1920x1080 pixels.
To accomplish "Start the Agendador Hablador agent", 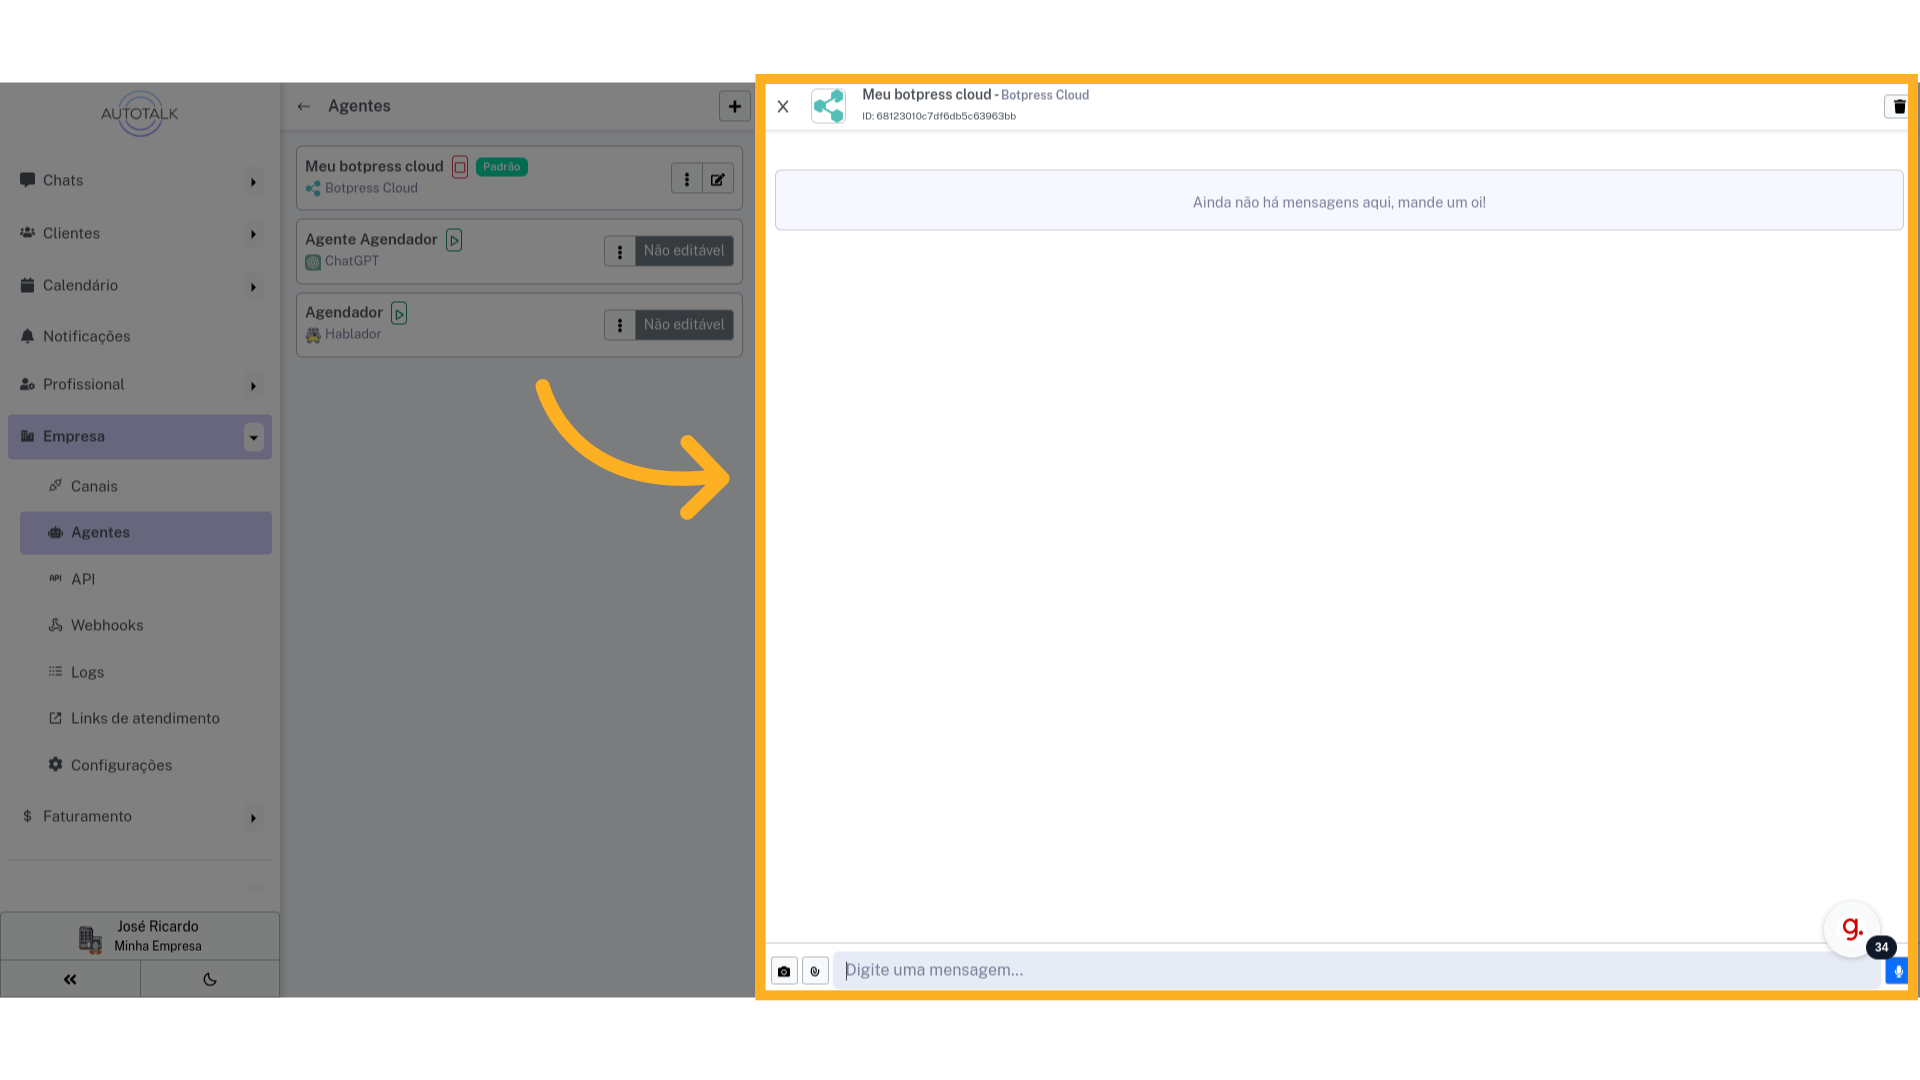I will point(399,313).
